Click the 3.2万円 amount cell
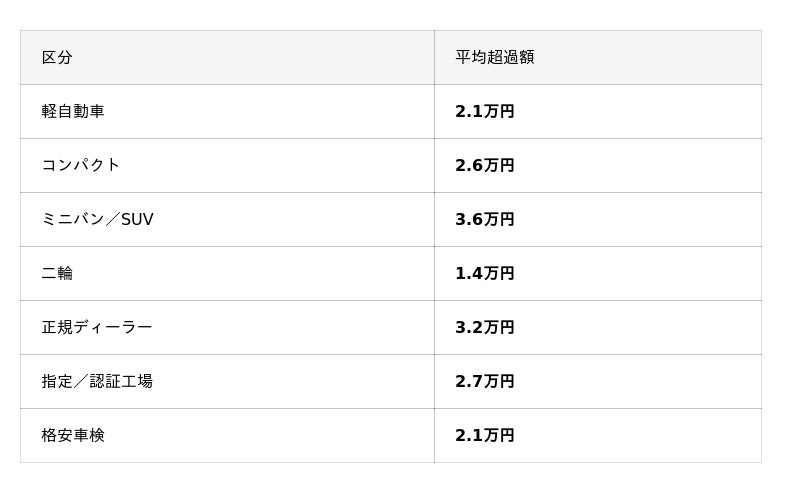Screen dimensions: 800x493 pos(484,328)
